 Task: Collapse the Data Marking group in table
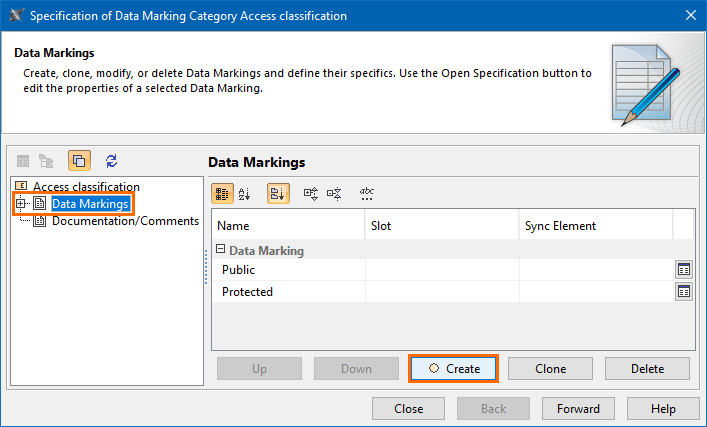pyautogui.click(x=221, y=251)
